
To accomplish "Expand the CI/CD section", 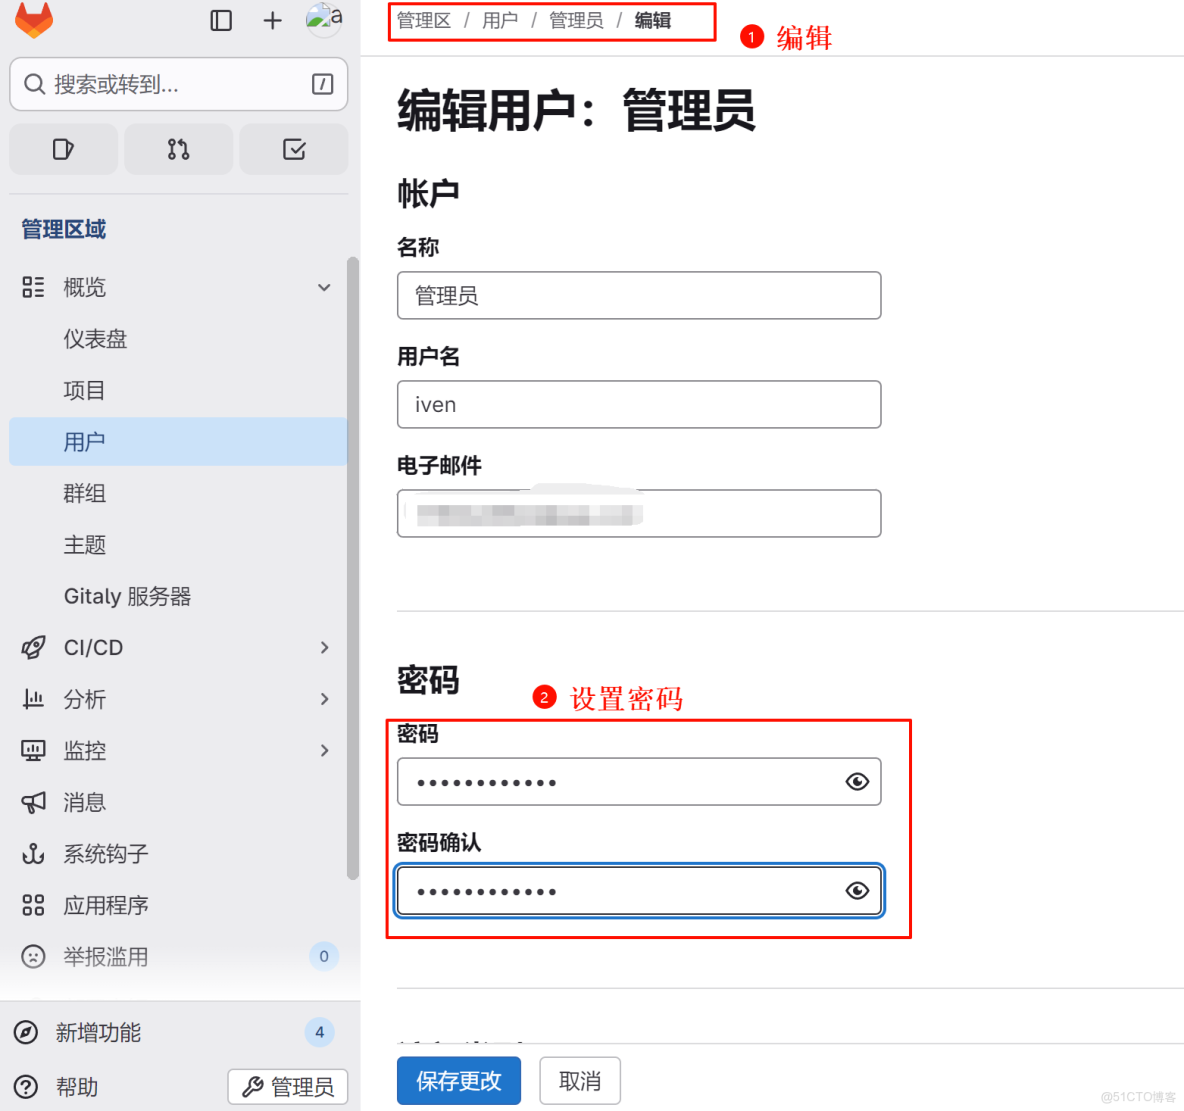I will [x=323, y=647].
